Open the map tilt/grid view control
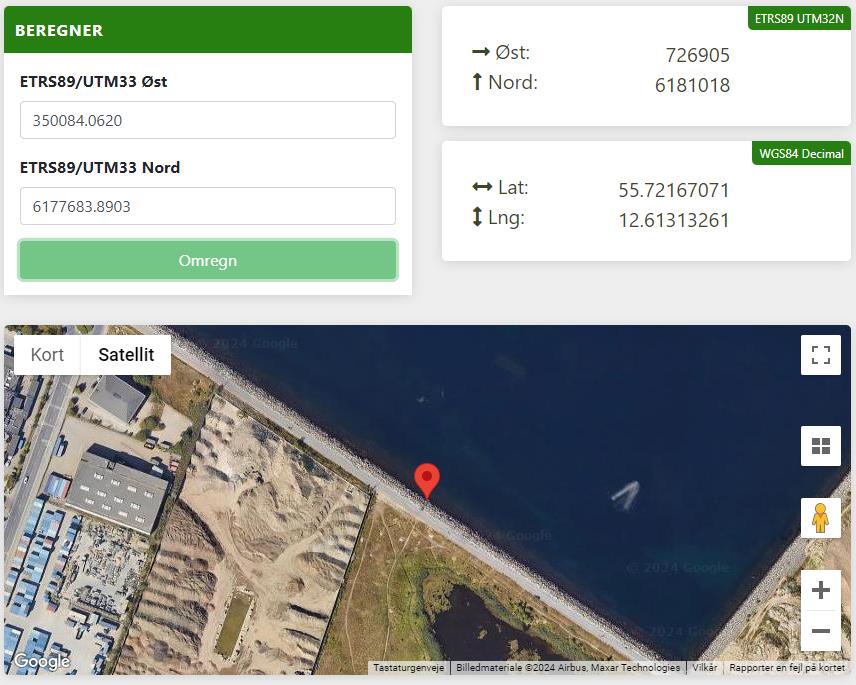Viewport: 856px width, 685px height. point(821,446)
